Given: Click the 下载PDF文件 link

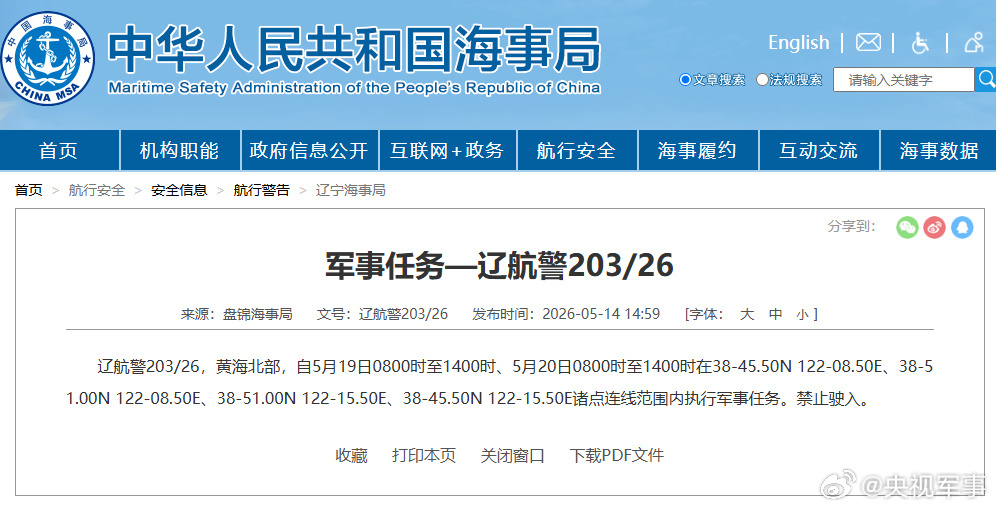Looking at the screenshot, I should click(x=616, y=456).
